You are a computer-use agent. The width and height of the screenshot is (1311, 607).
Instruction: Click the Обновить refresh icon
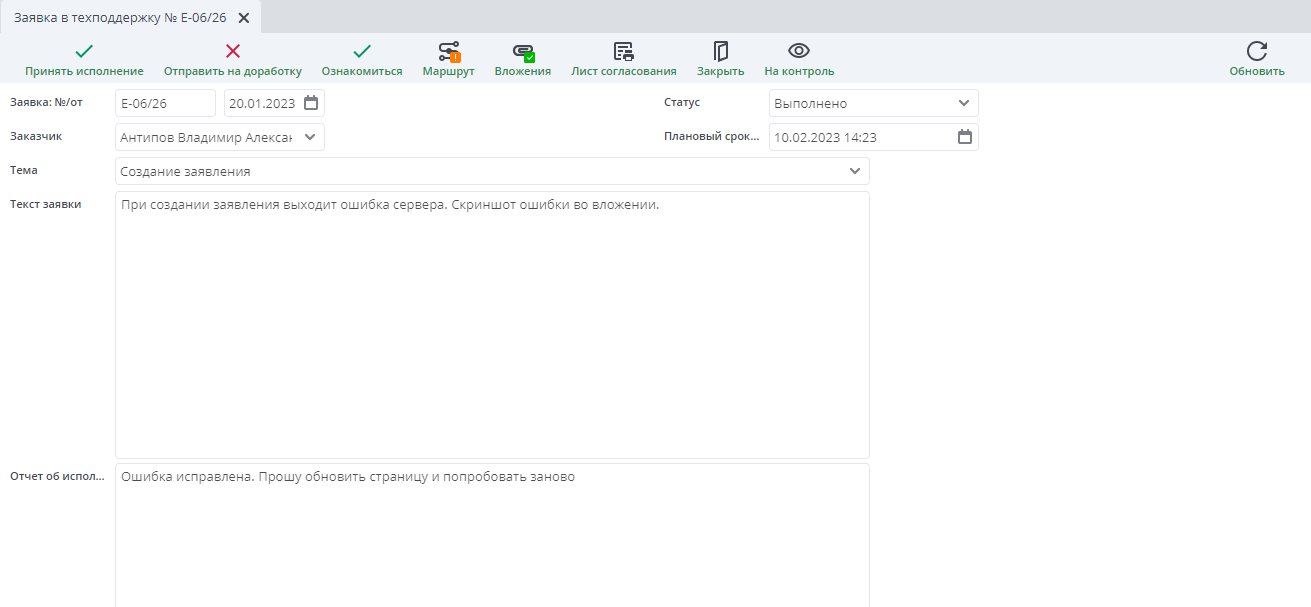pos(1257,51)
